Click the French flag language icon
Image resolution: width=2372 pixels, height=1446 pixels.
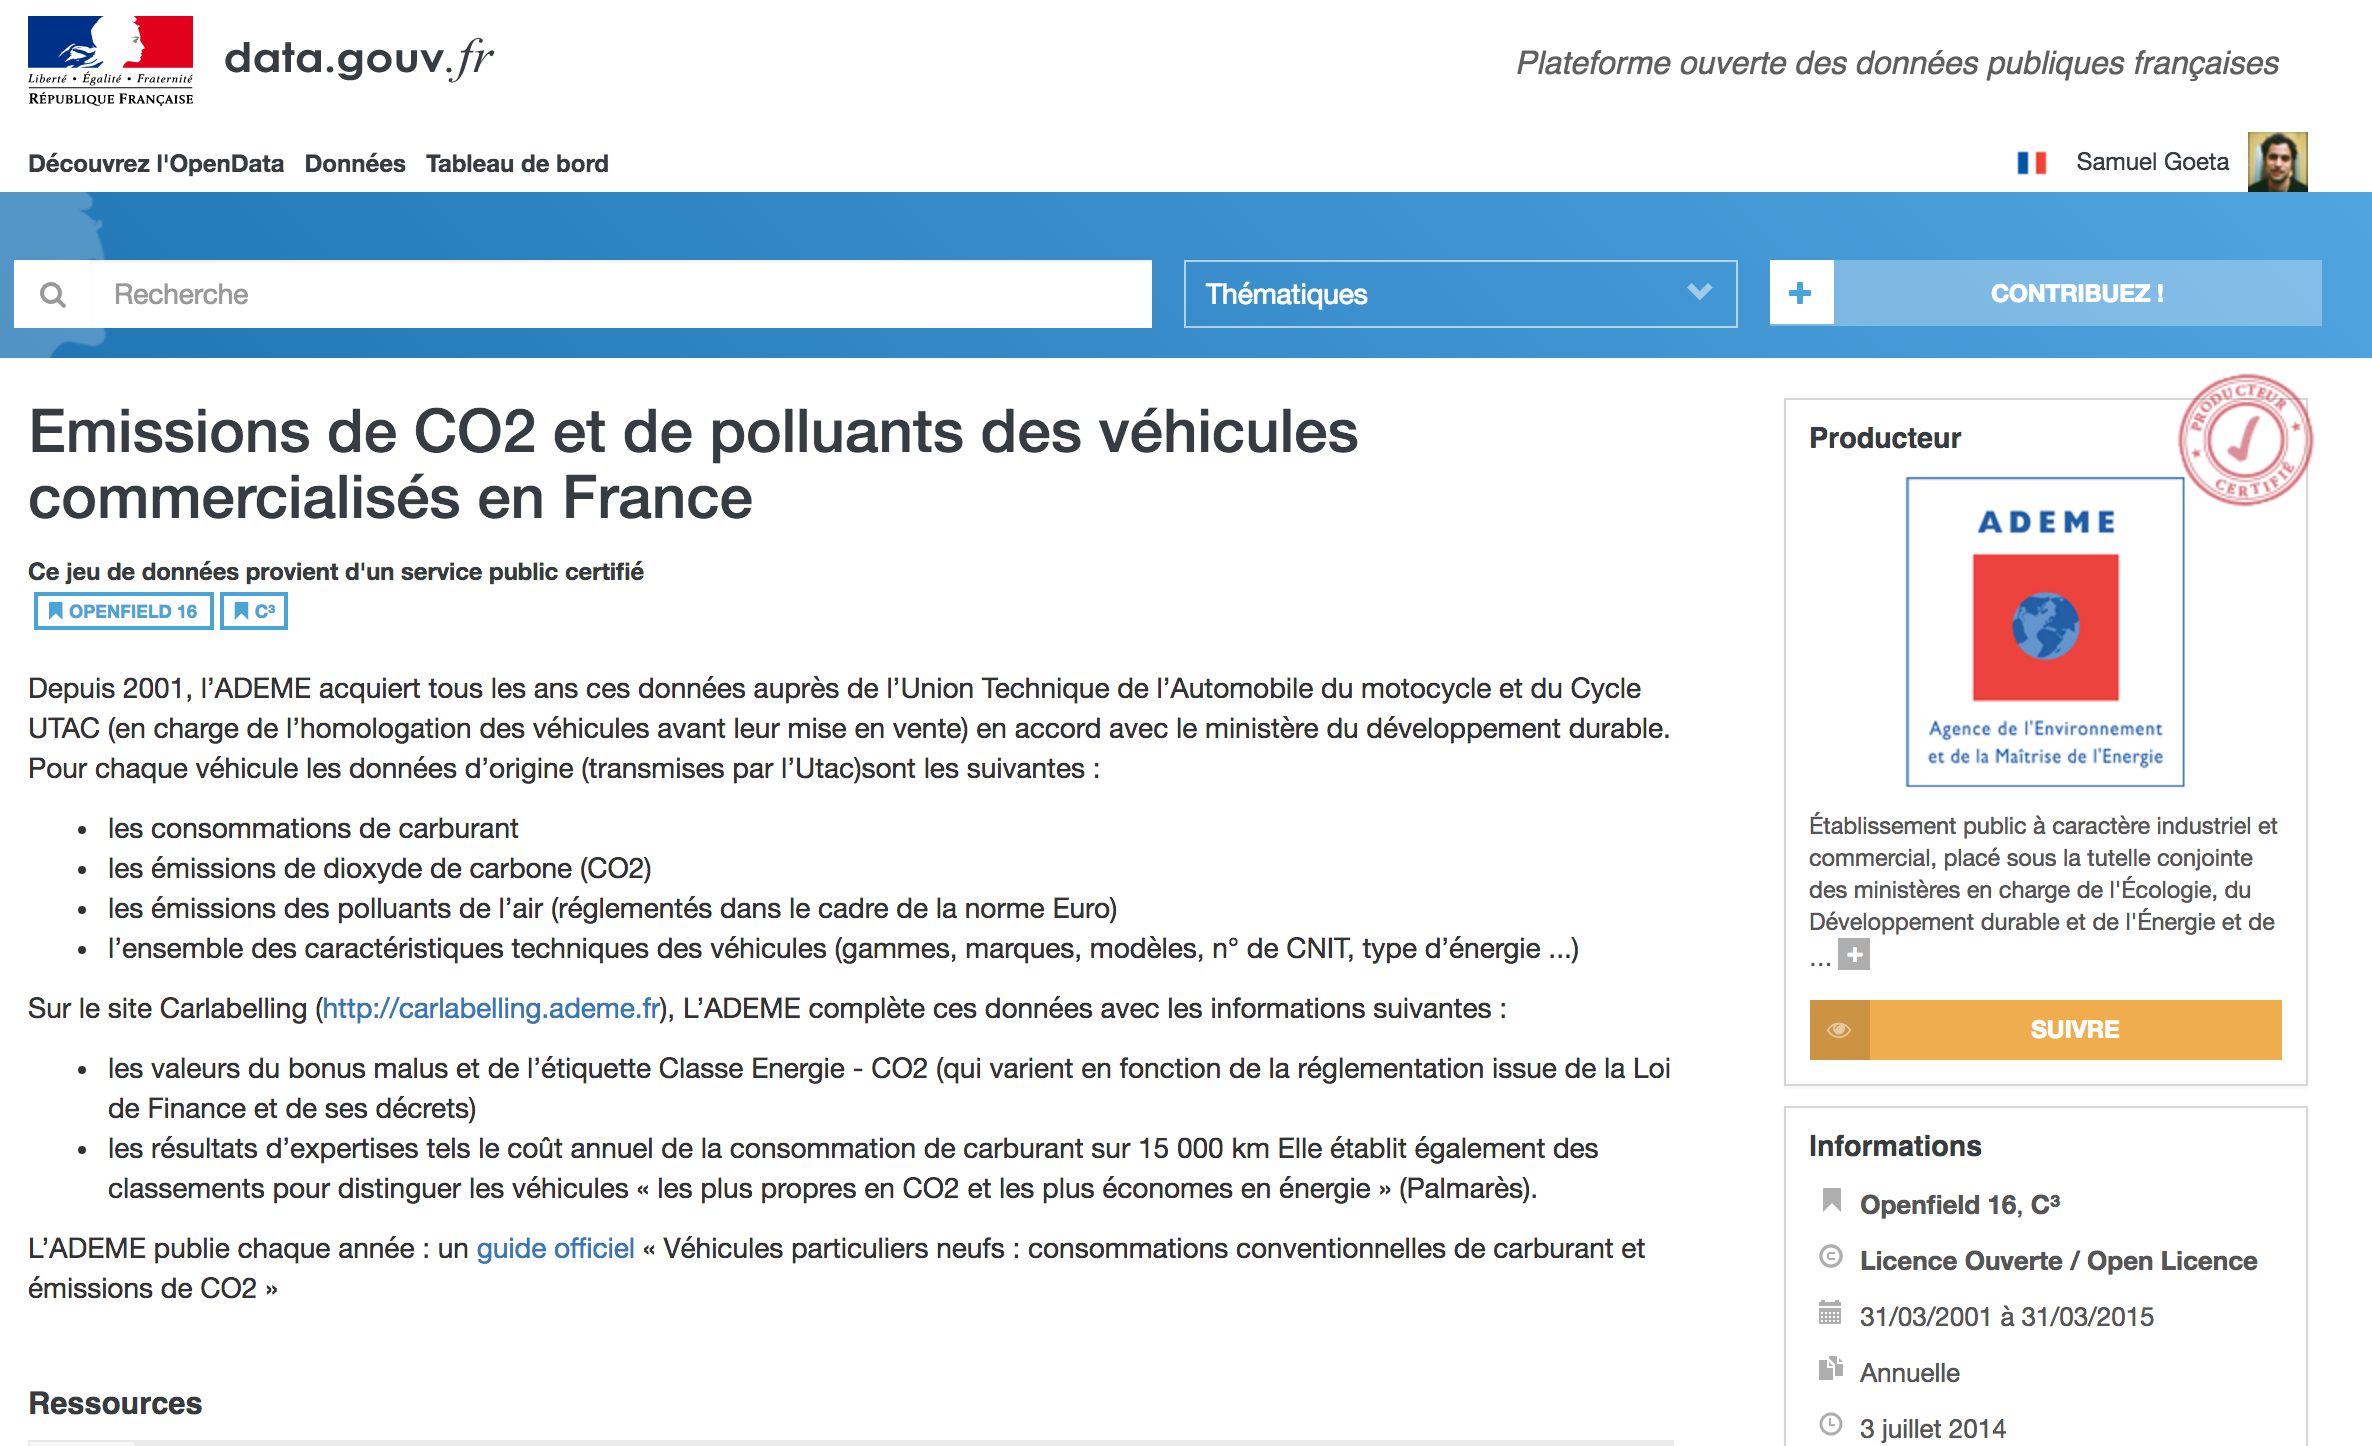(2031, 162)
